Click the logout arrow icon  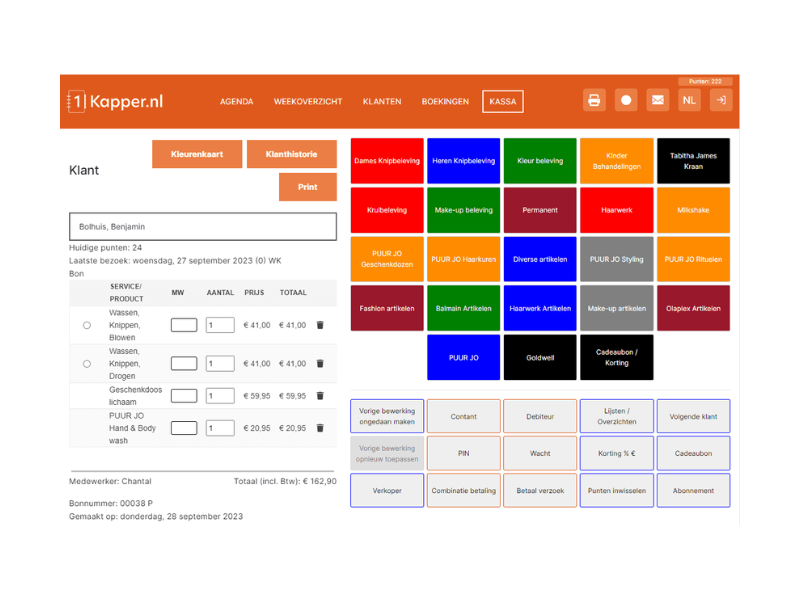[721, 100]
